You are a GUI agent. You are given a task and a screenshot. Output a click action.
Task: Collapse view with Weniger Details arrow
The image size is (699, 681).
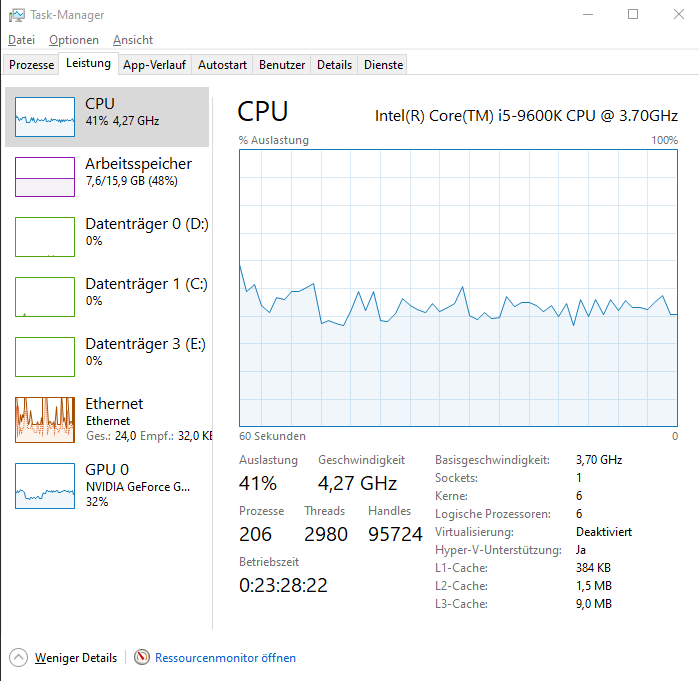point(18,658)
